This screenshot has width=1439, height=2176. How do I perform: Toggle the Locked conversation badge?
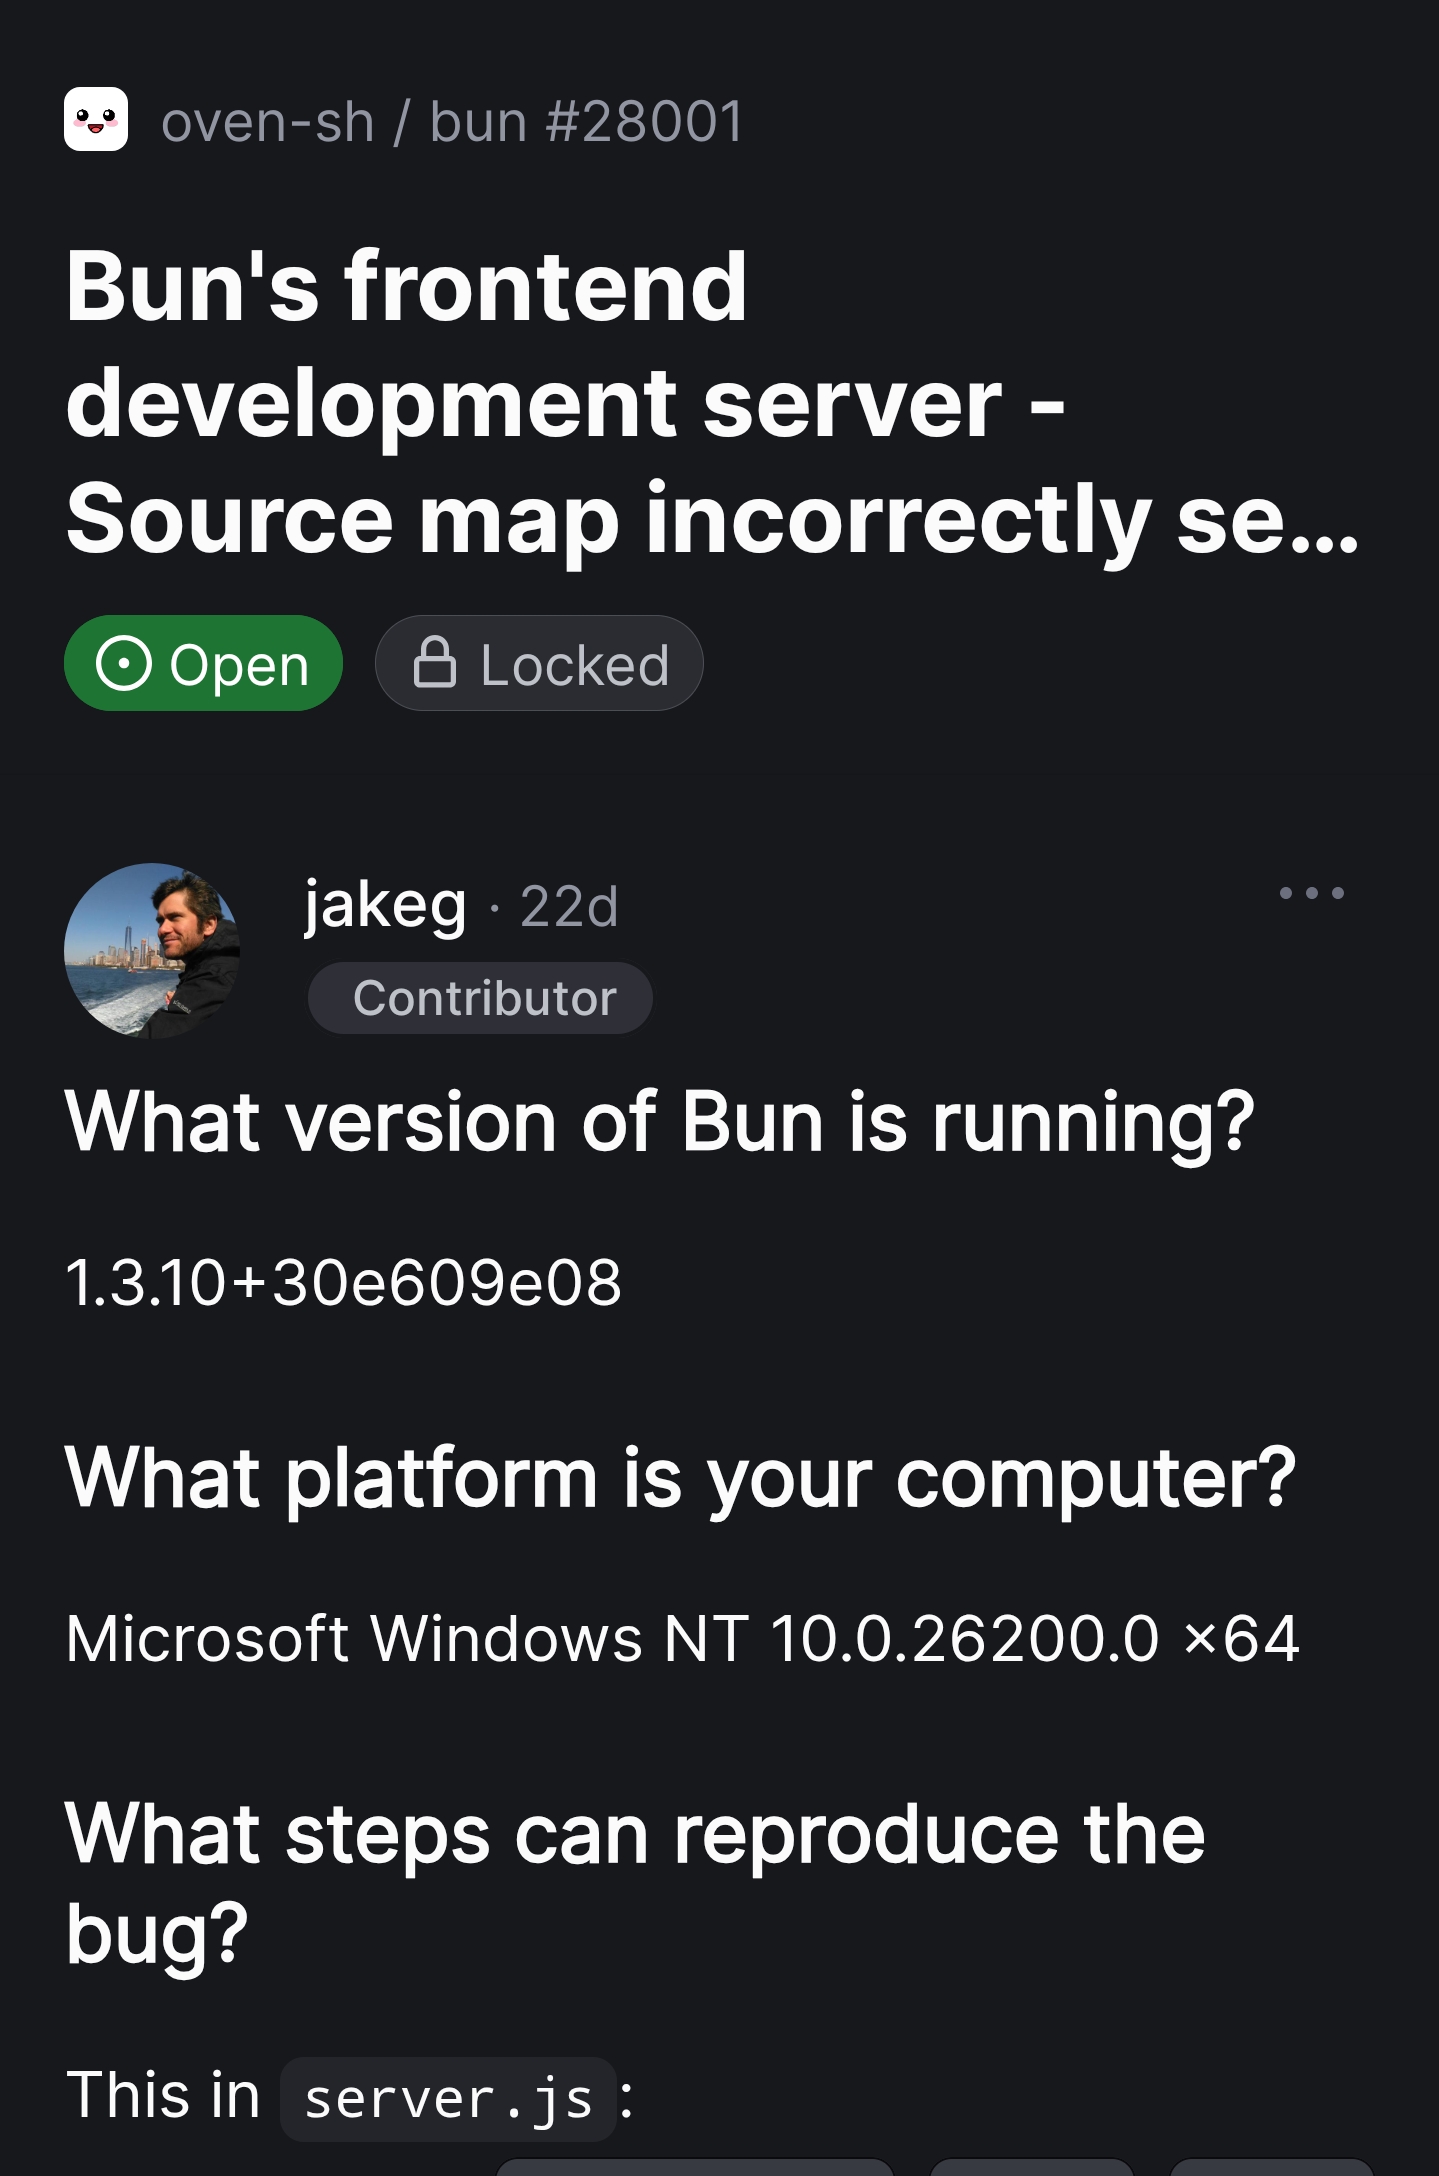coord(540,662)
